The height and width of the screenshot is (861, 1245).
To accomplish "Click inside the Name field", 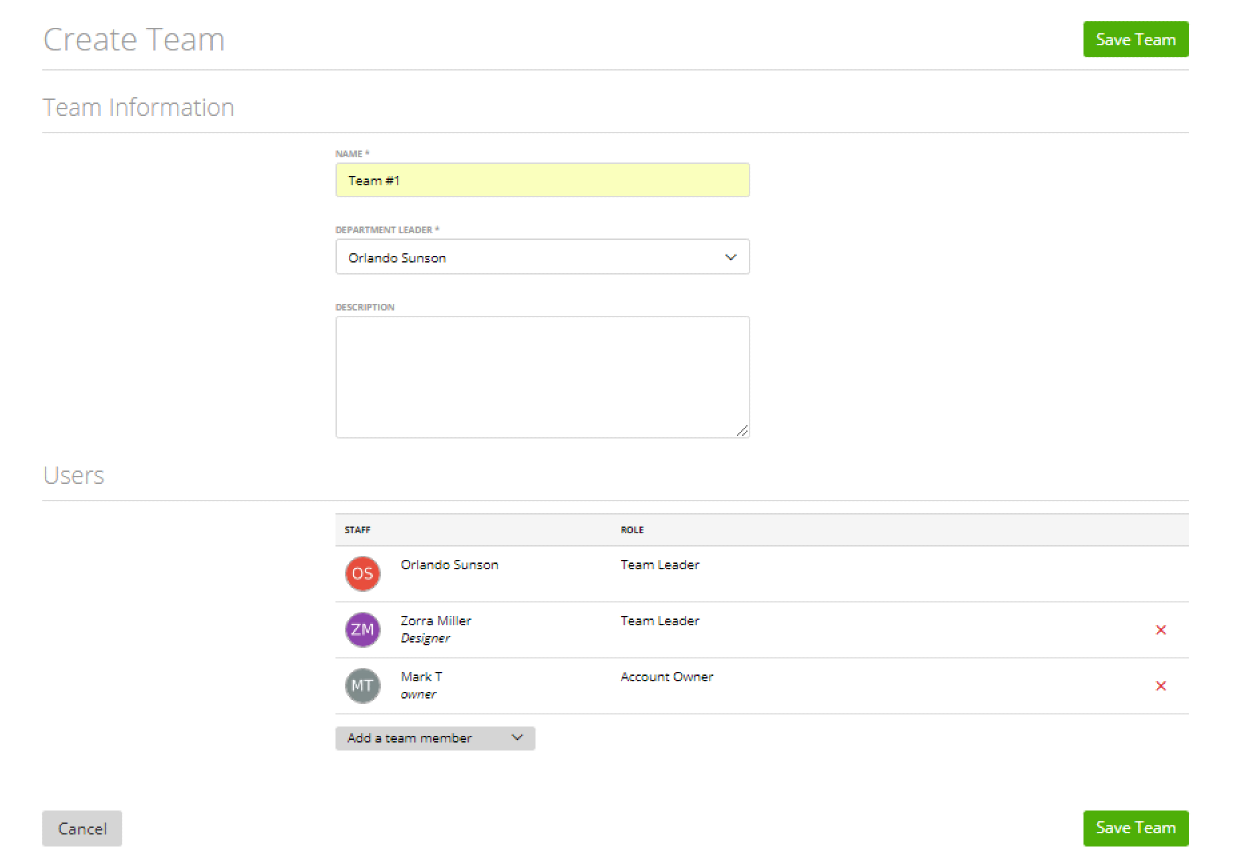I will pos(543,180).
